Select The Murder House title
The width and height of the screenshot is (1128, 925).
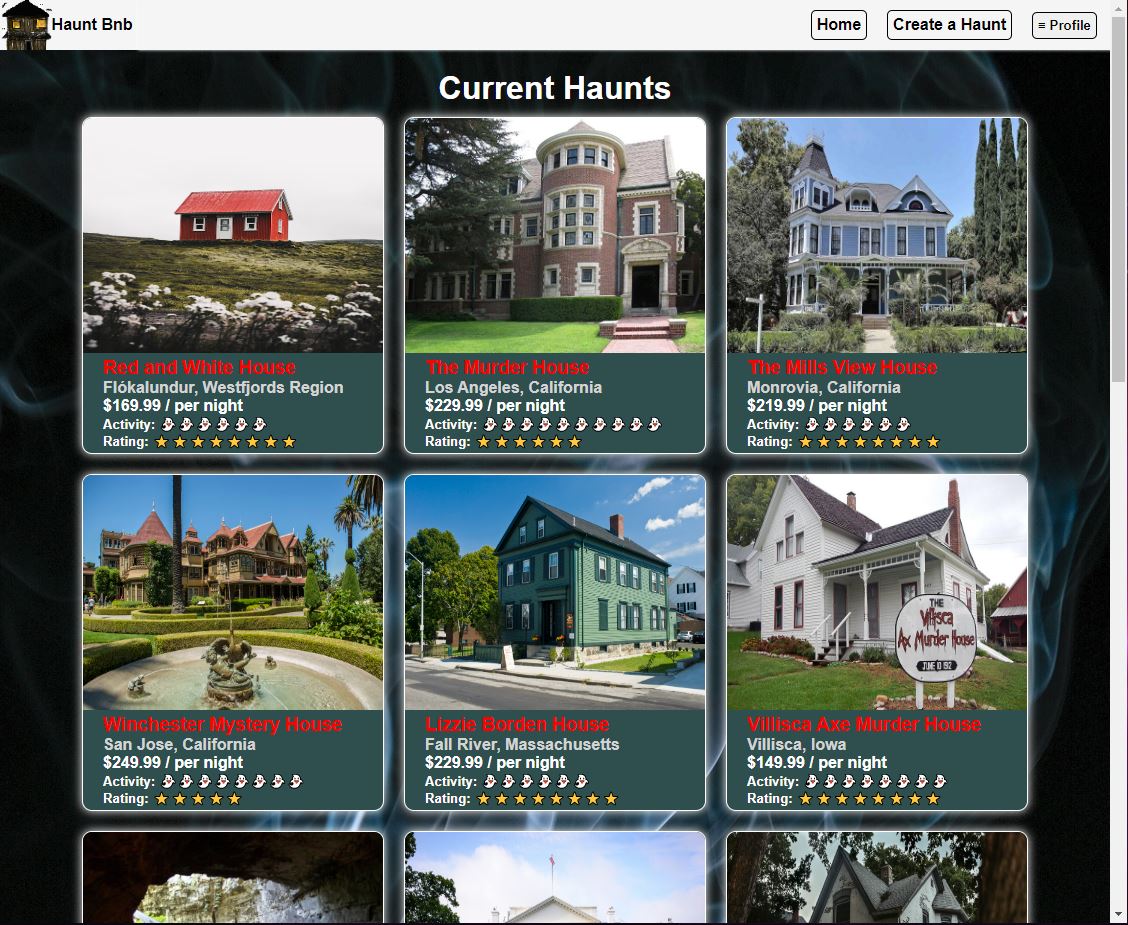(507, 368)
